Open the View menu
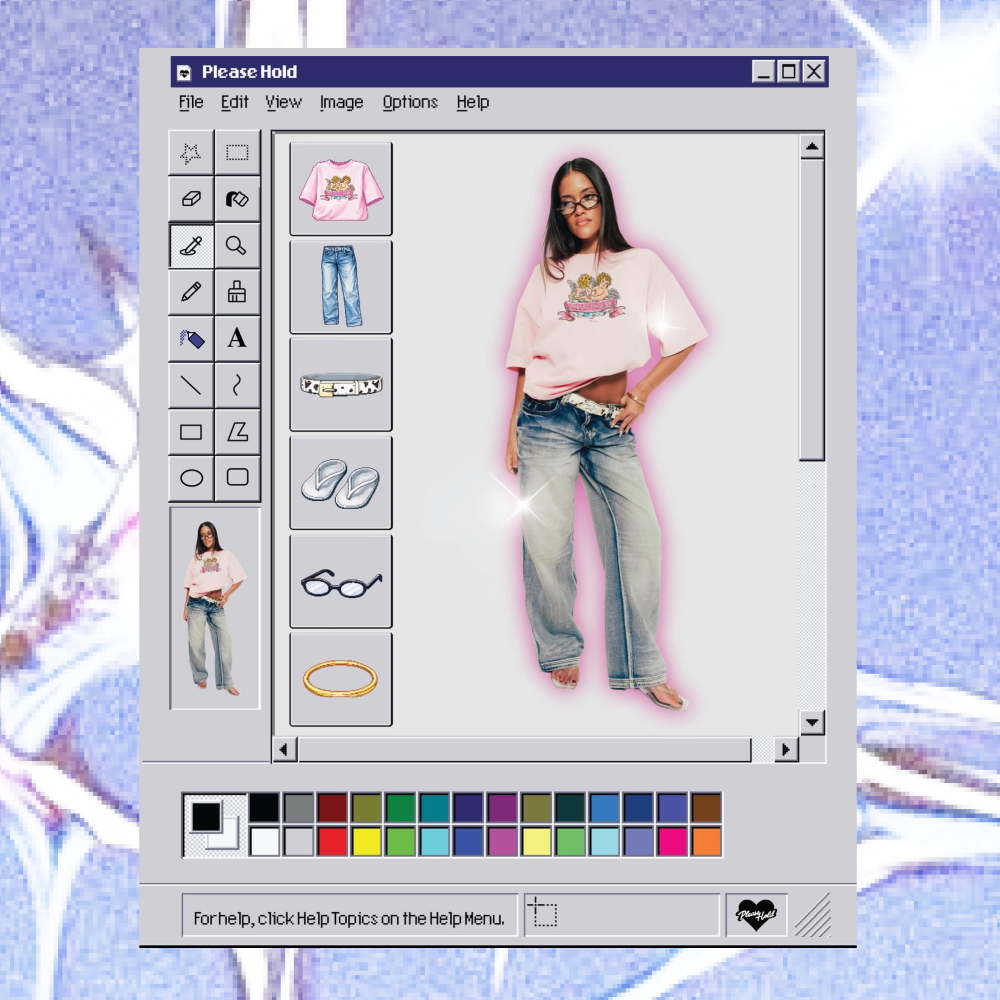Image resolution: width=1000 pixels, height=1000 pixels. (283, 103)
